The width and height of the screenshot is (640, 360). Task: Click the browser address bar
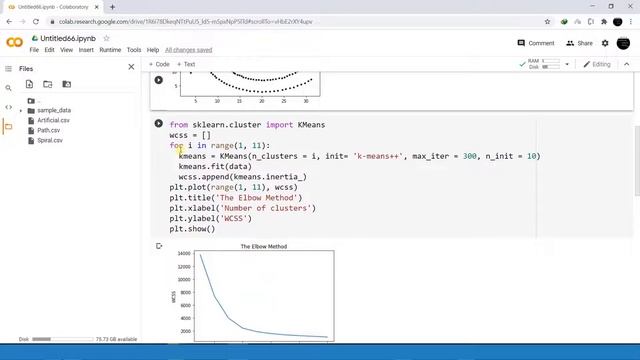[294, 22]
